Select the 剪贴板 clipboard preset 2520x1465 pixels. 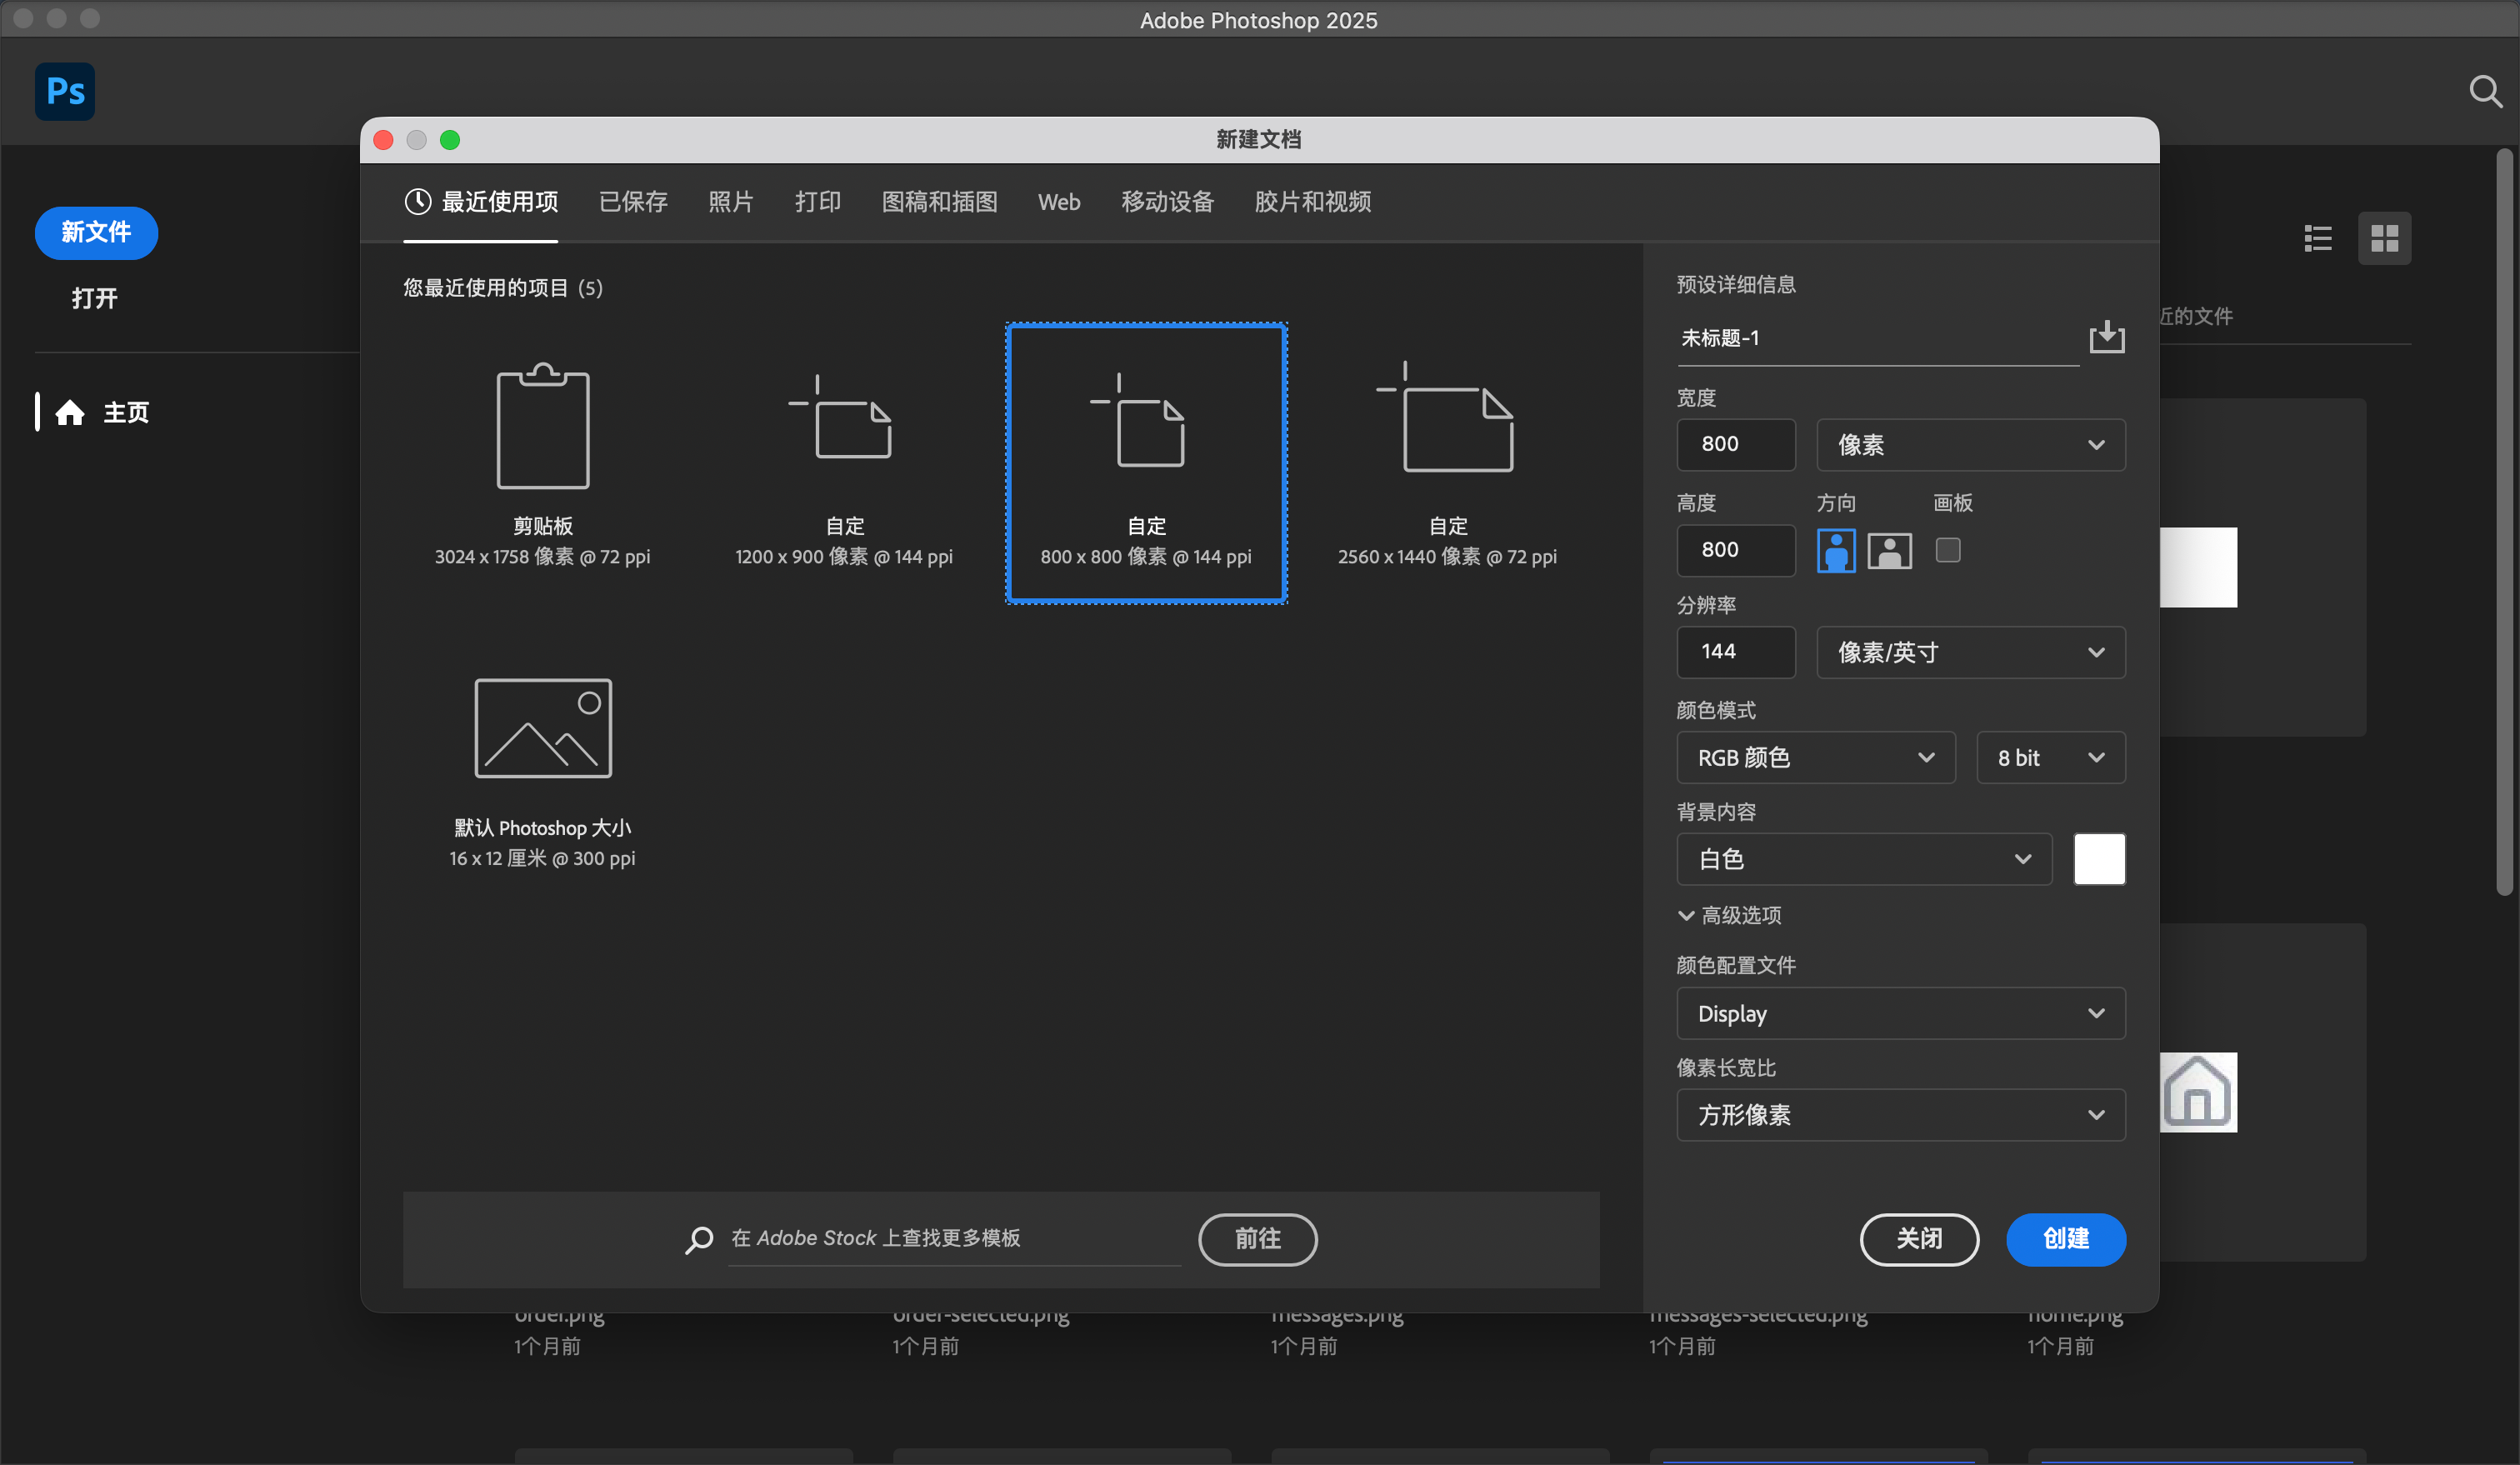pos(542,464)
